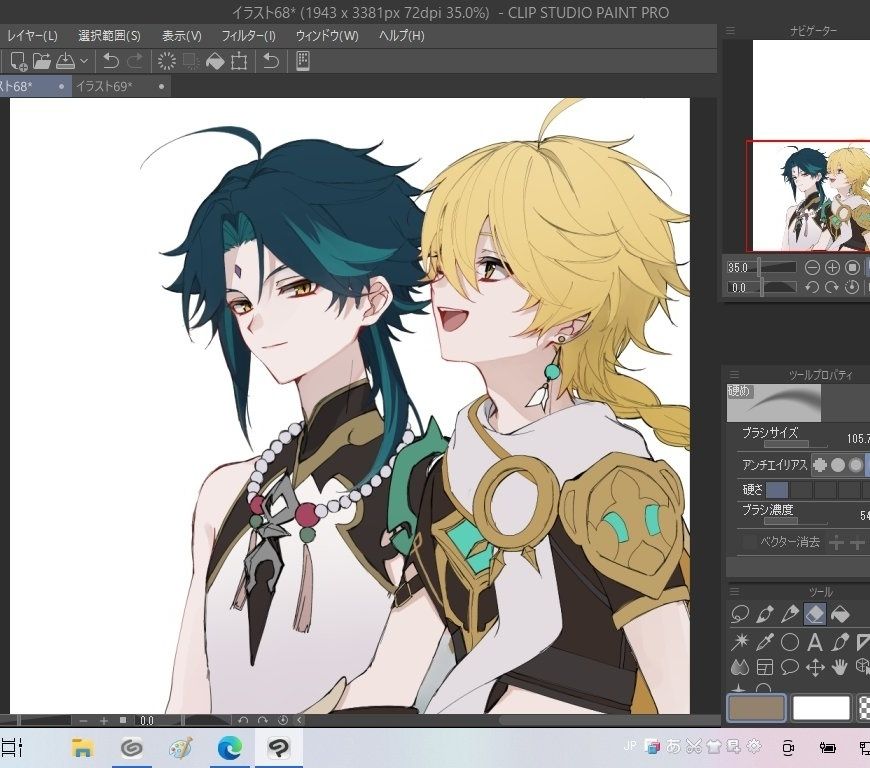This screenshot has width=870, height=768.
Task: Select the Text tool
Action: tap(815, 642)
